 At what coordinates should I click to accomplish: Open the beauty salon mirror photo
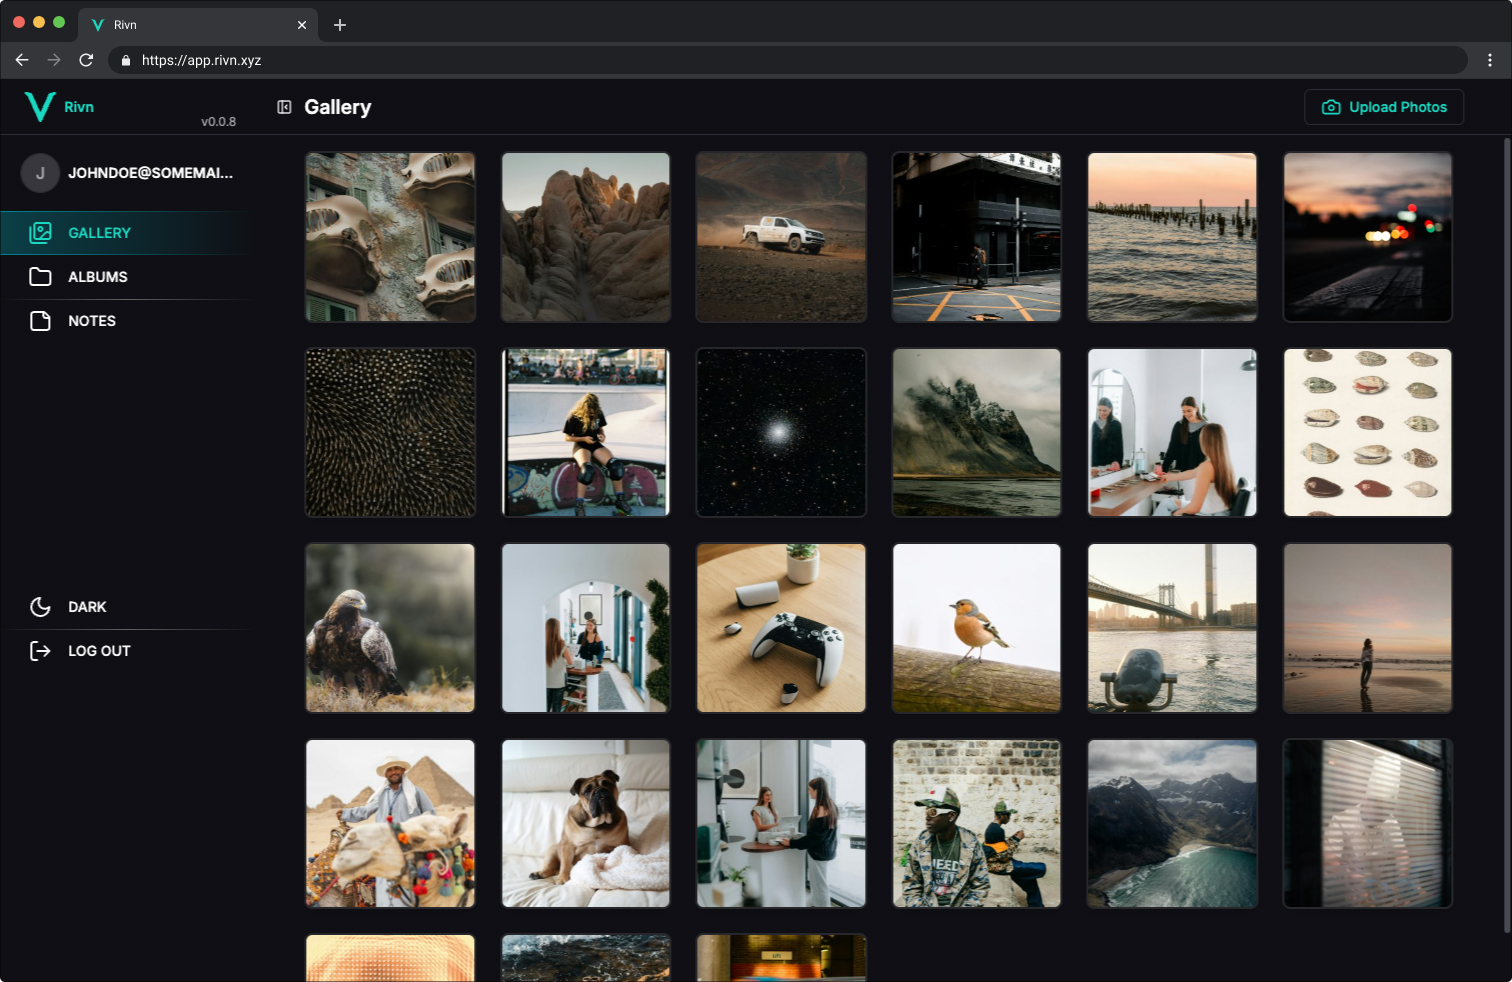[x=1172, y=432]
